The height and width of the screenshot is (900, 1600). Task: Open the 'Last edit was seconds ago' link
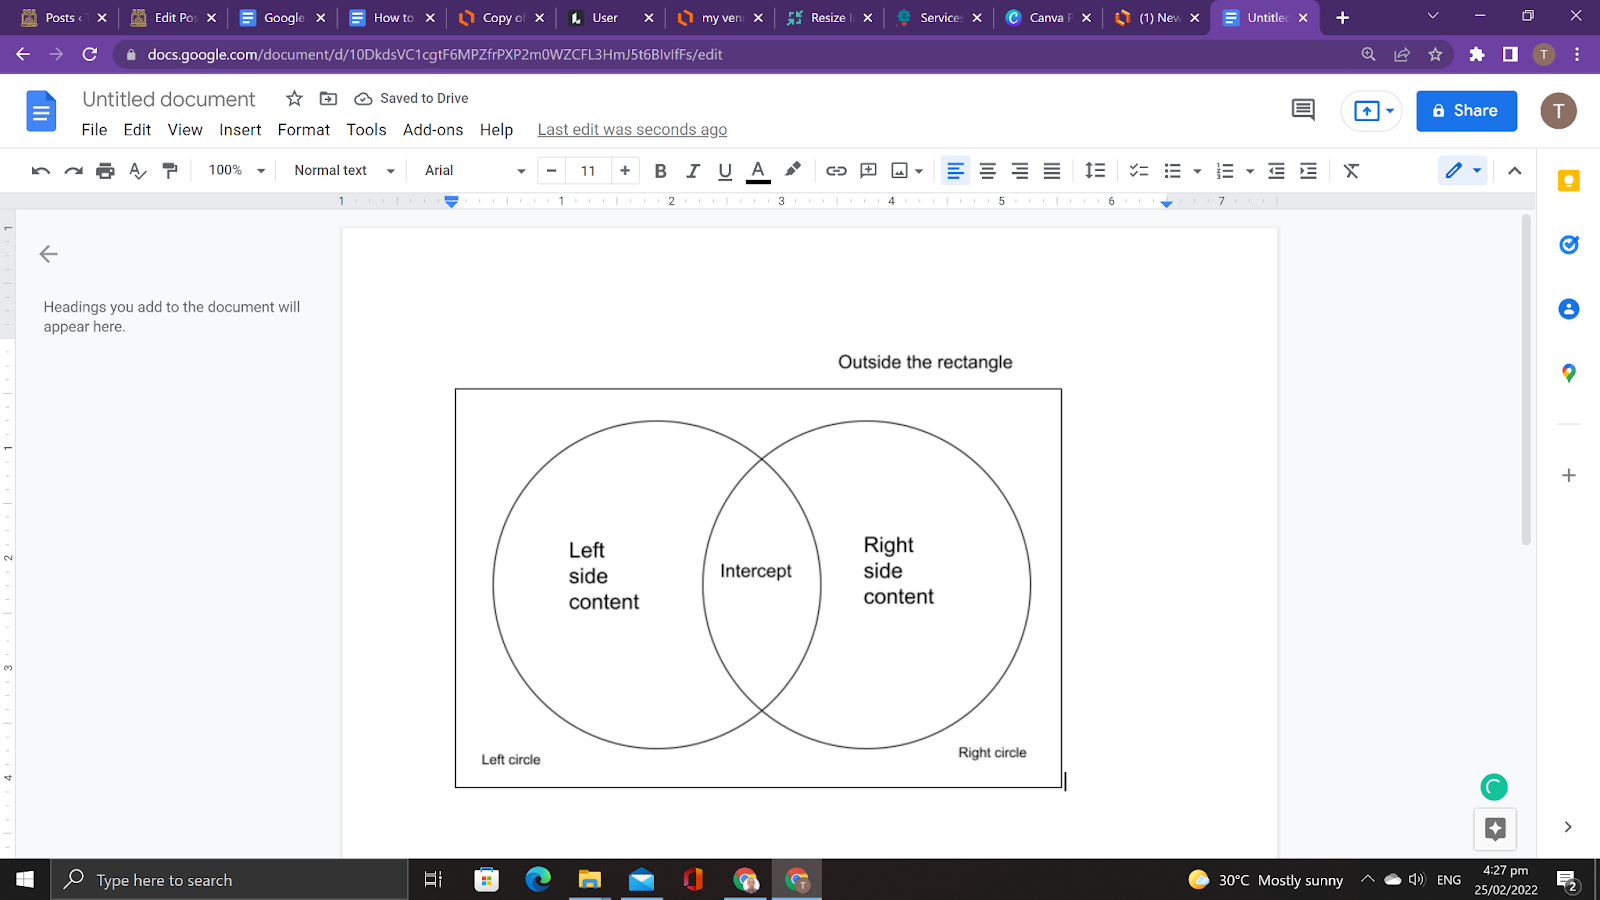pos(632,130)
